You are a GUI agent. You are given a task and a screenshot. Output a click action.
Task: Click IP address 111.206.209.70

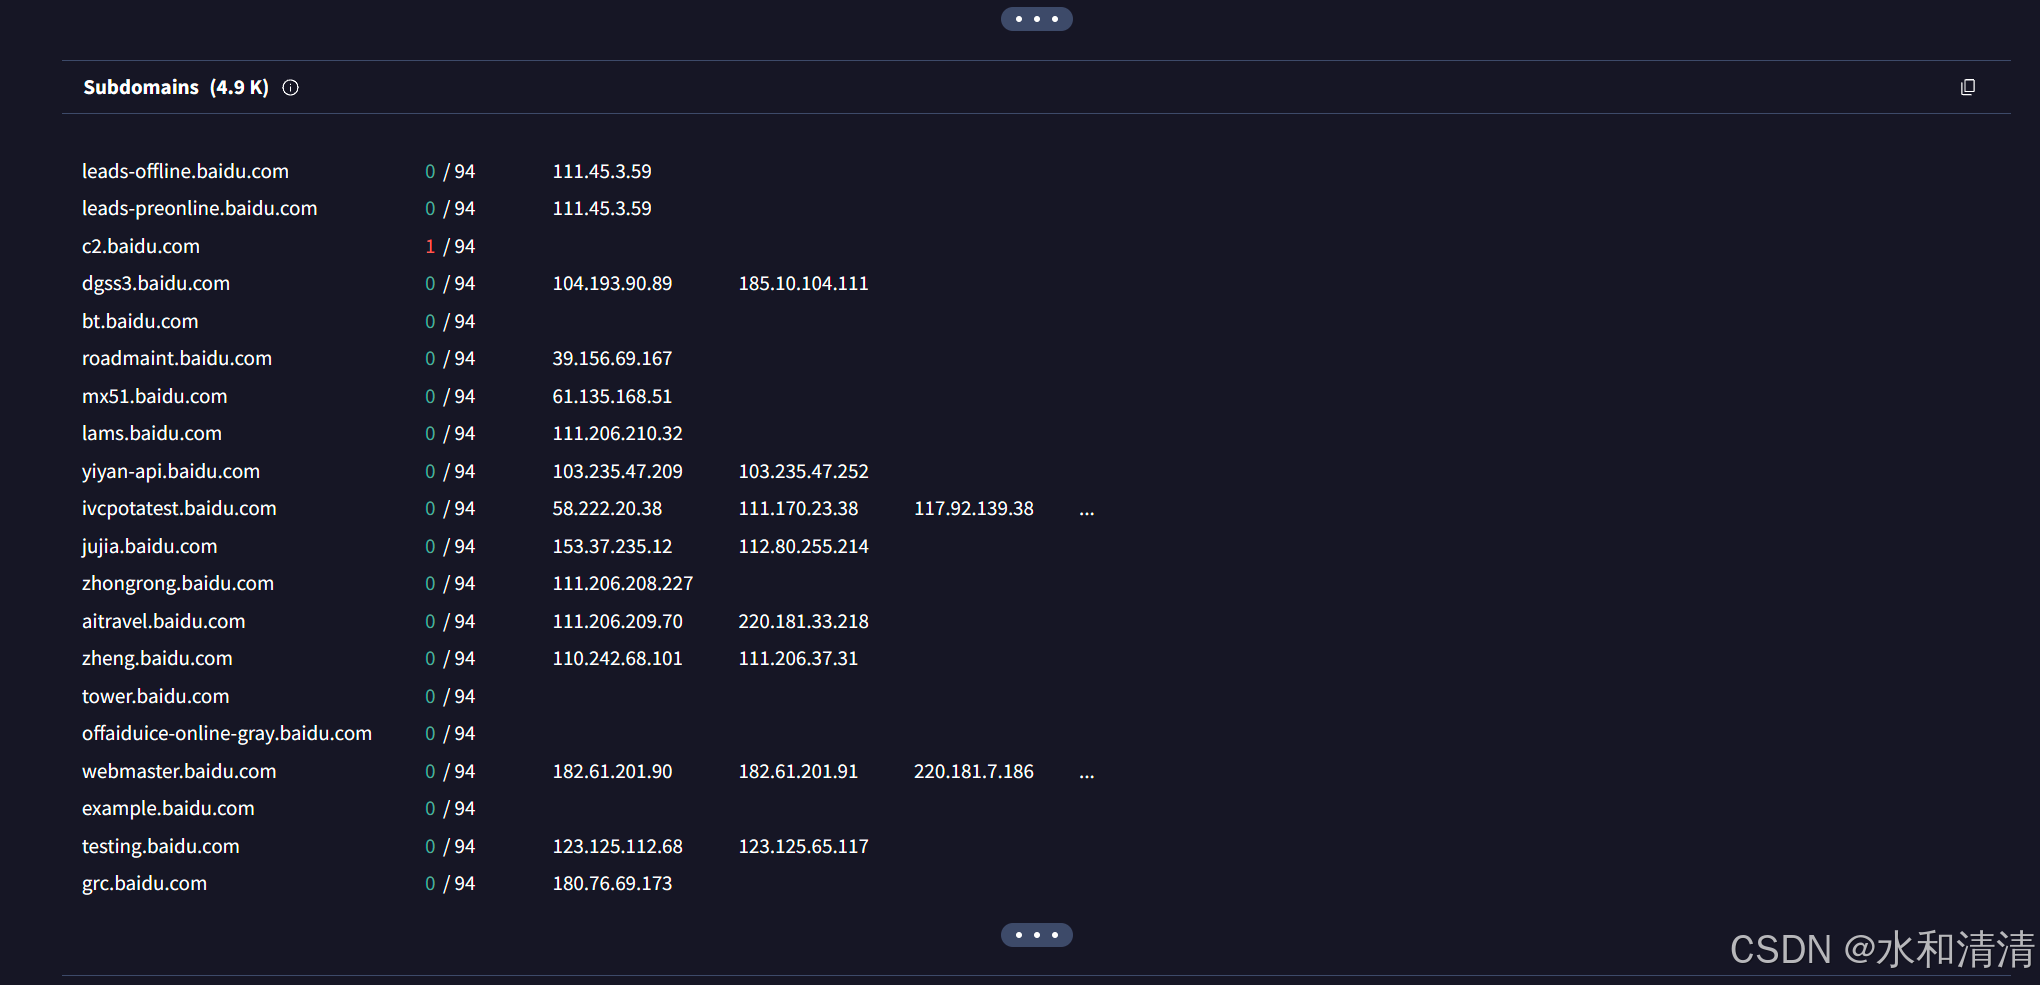(x=617, y=621)
